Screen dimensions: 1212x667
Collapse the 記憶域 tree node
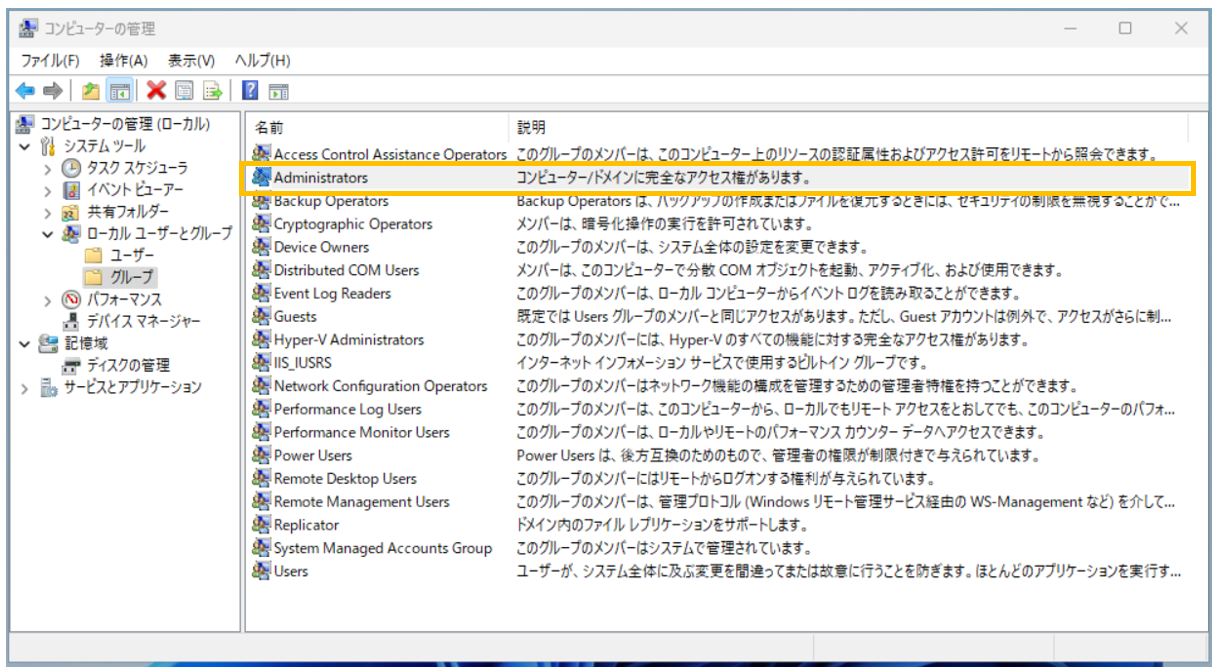[25, 344]
